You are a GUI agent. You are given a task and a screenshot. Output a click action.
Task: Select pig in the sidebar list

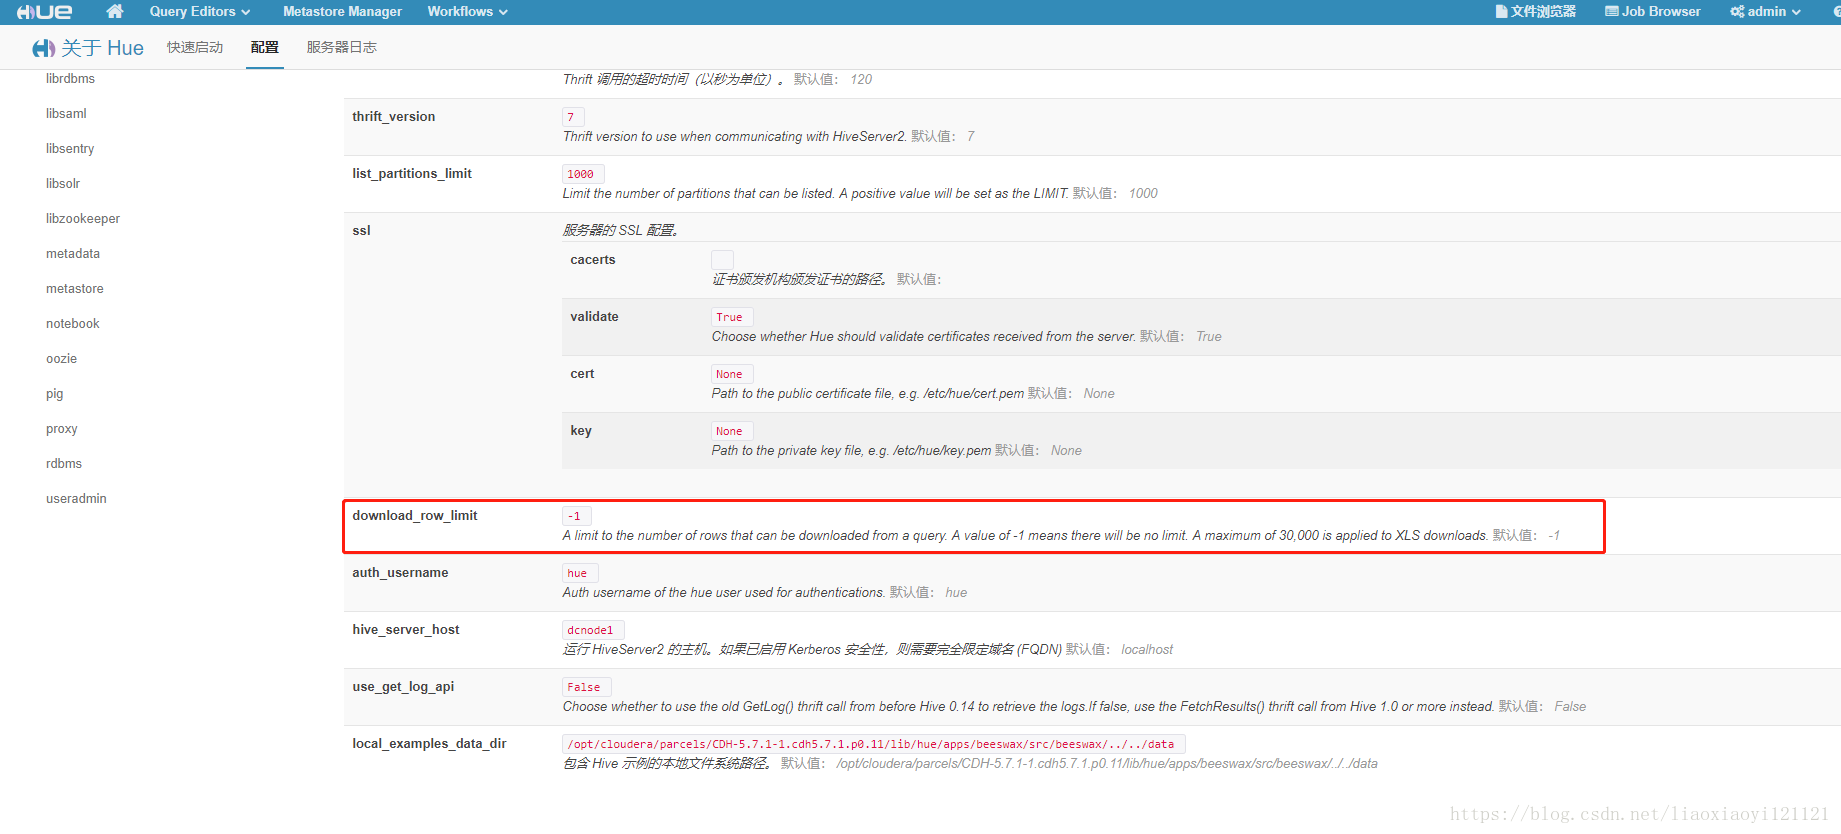tap(54, 393)
